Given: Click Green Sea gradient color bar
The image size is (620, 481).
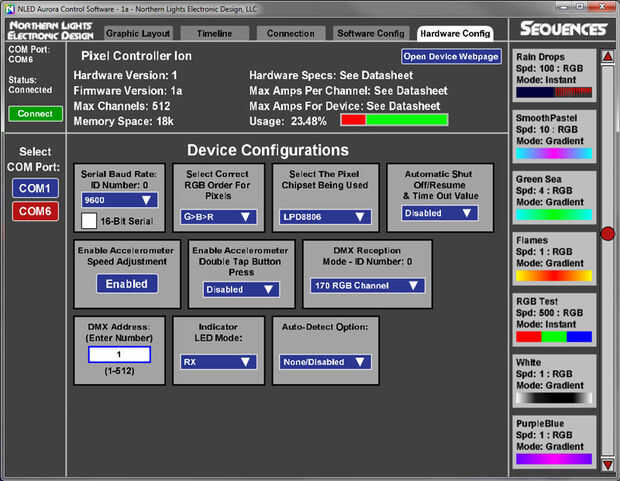Looking at the screenshot, I should pyautogui.click(x=554, y=214).
